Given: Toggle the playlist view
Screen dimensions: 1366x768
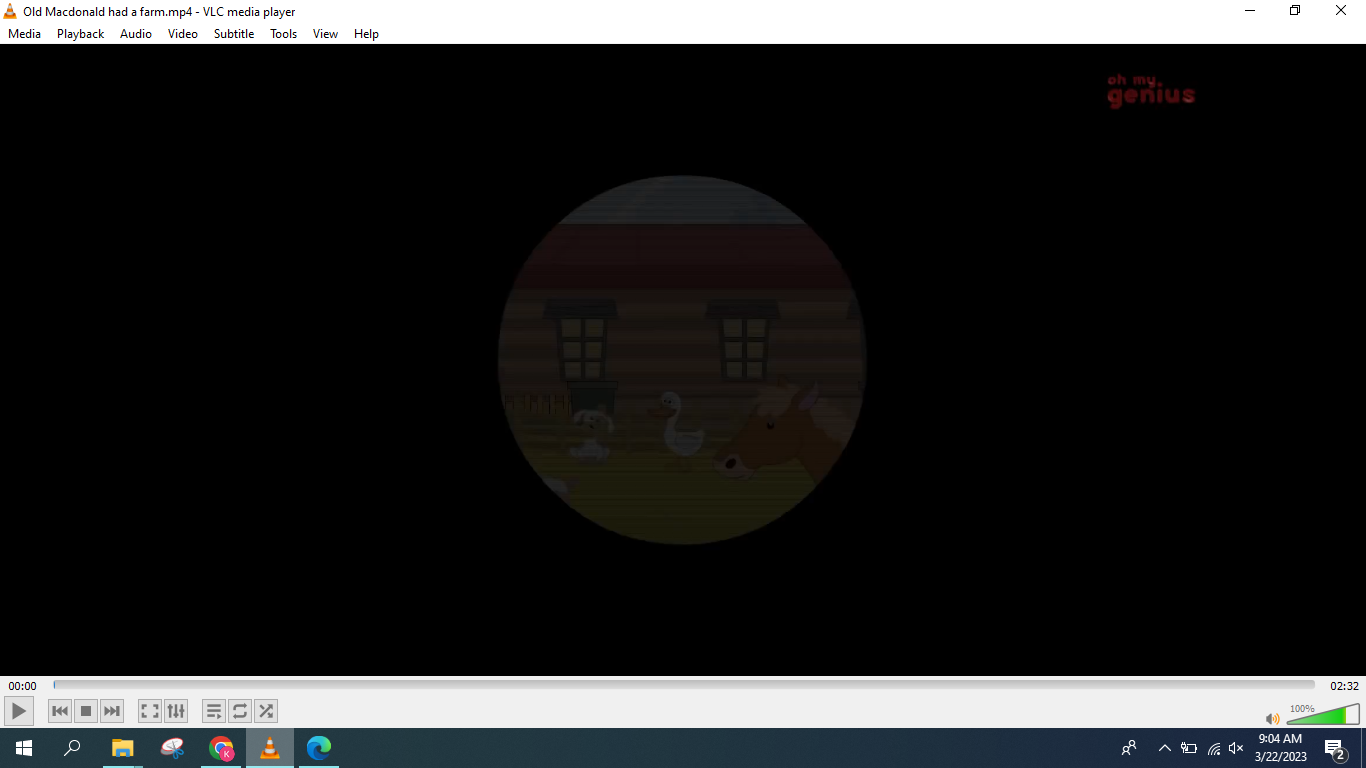Looking at the screenshot, I should pyautogui.click(x=214, y=711).
